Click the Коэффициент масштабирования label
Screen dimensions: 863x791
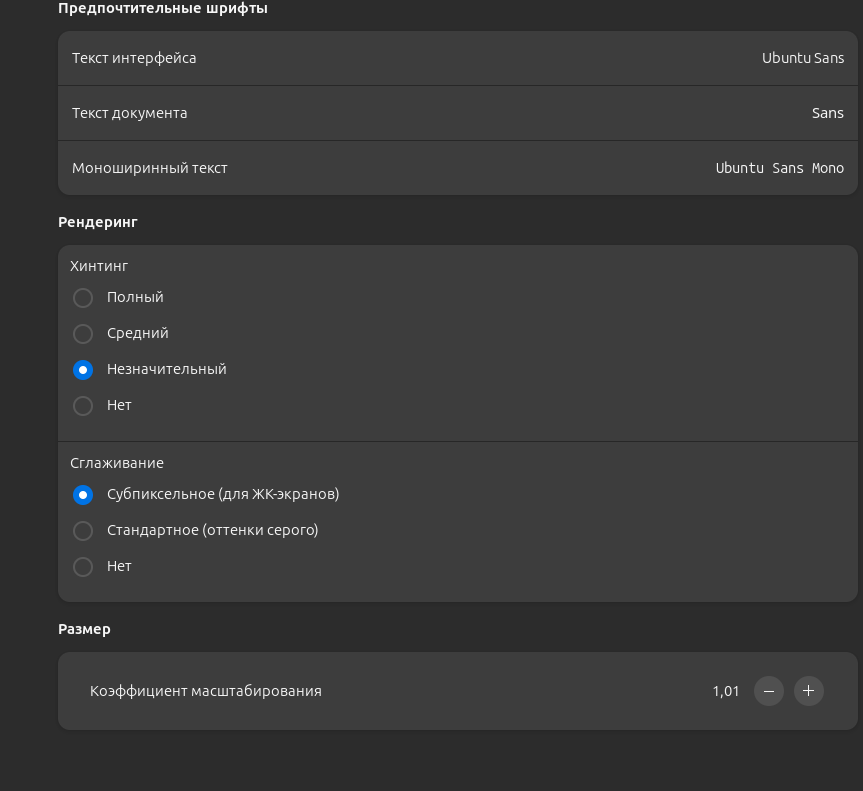pyautogui.click(x=206, y=691)
